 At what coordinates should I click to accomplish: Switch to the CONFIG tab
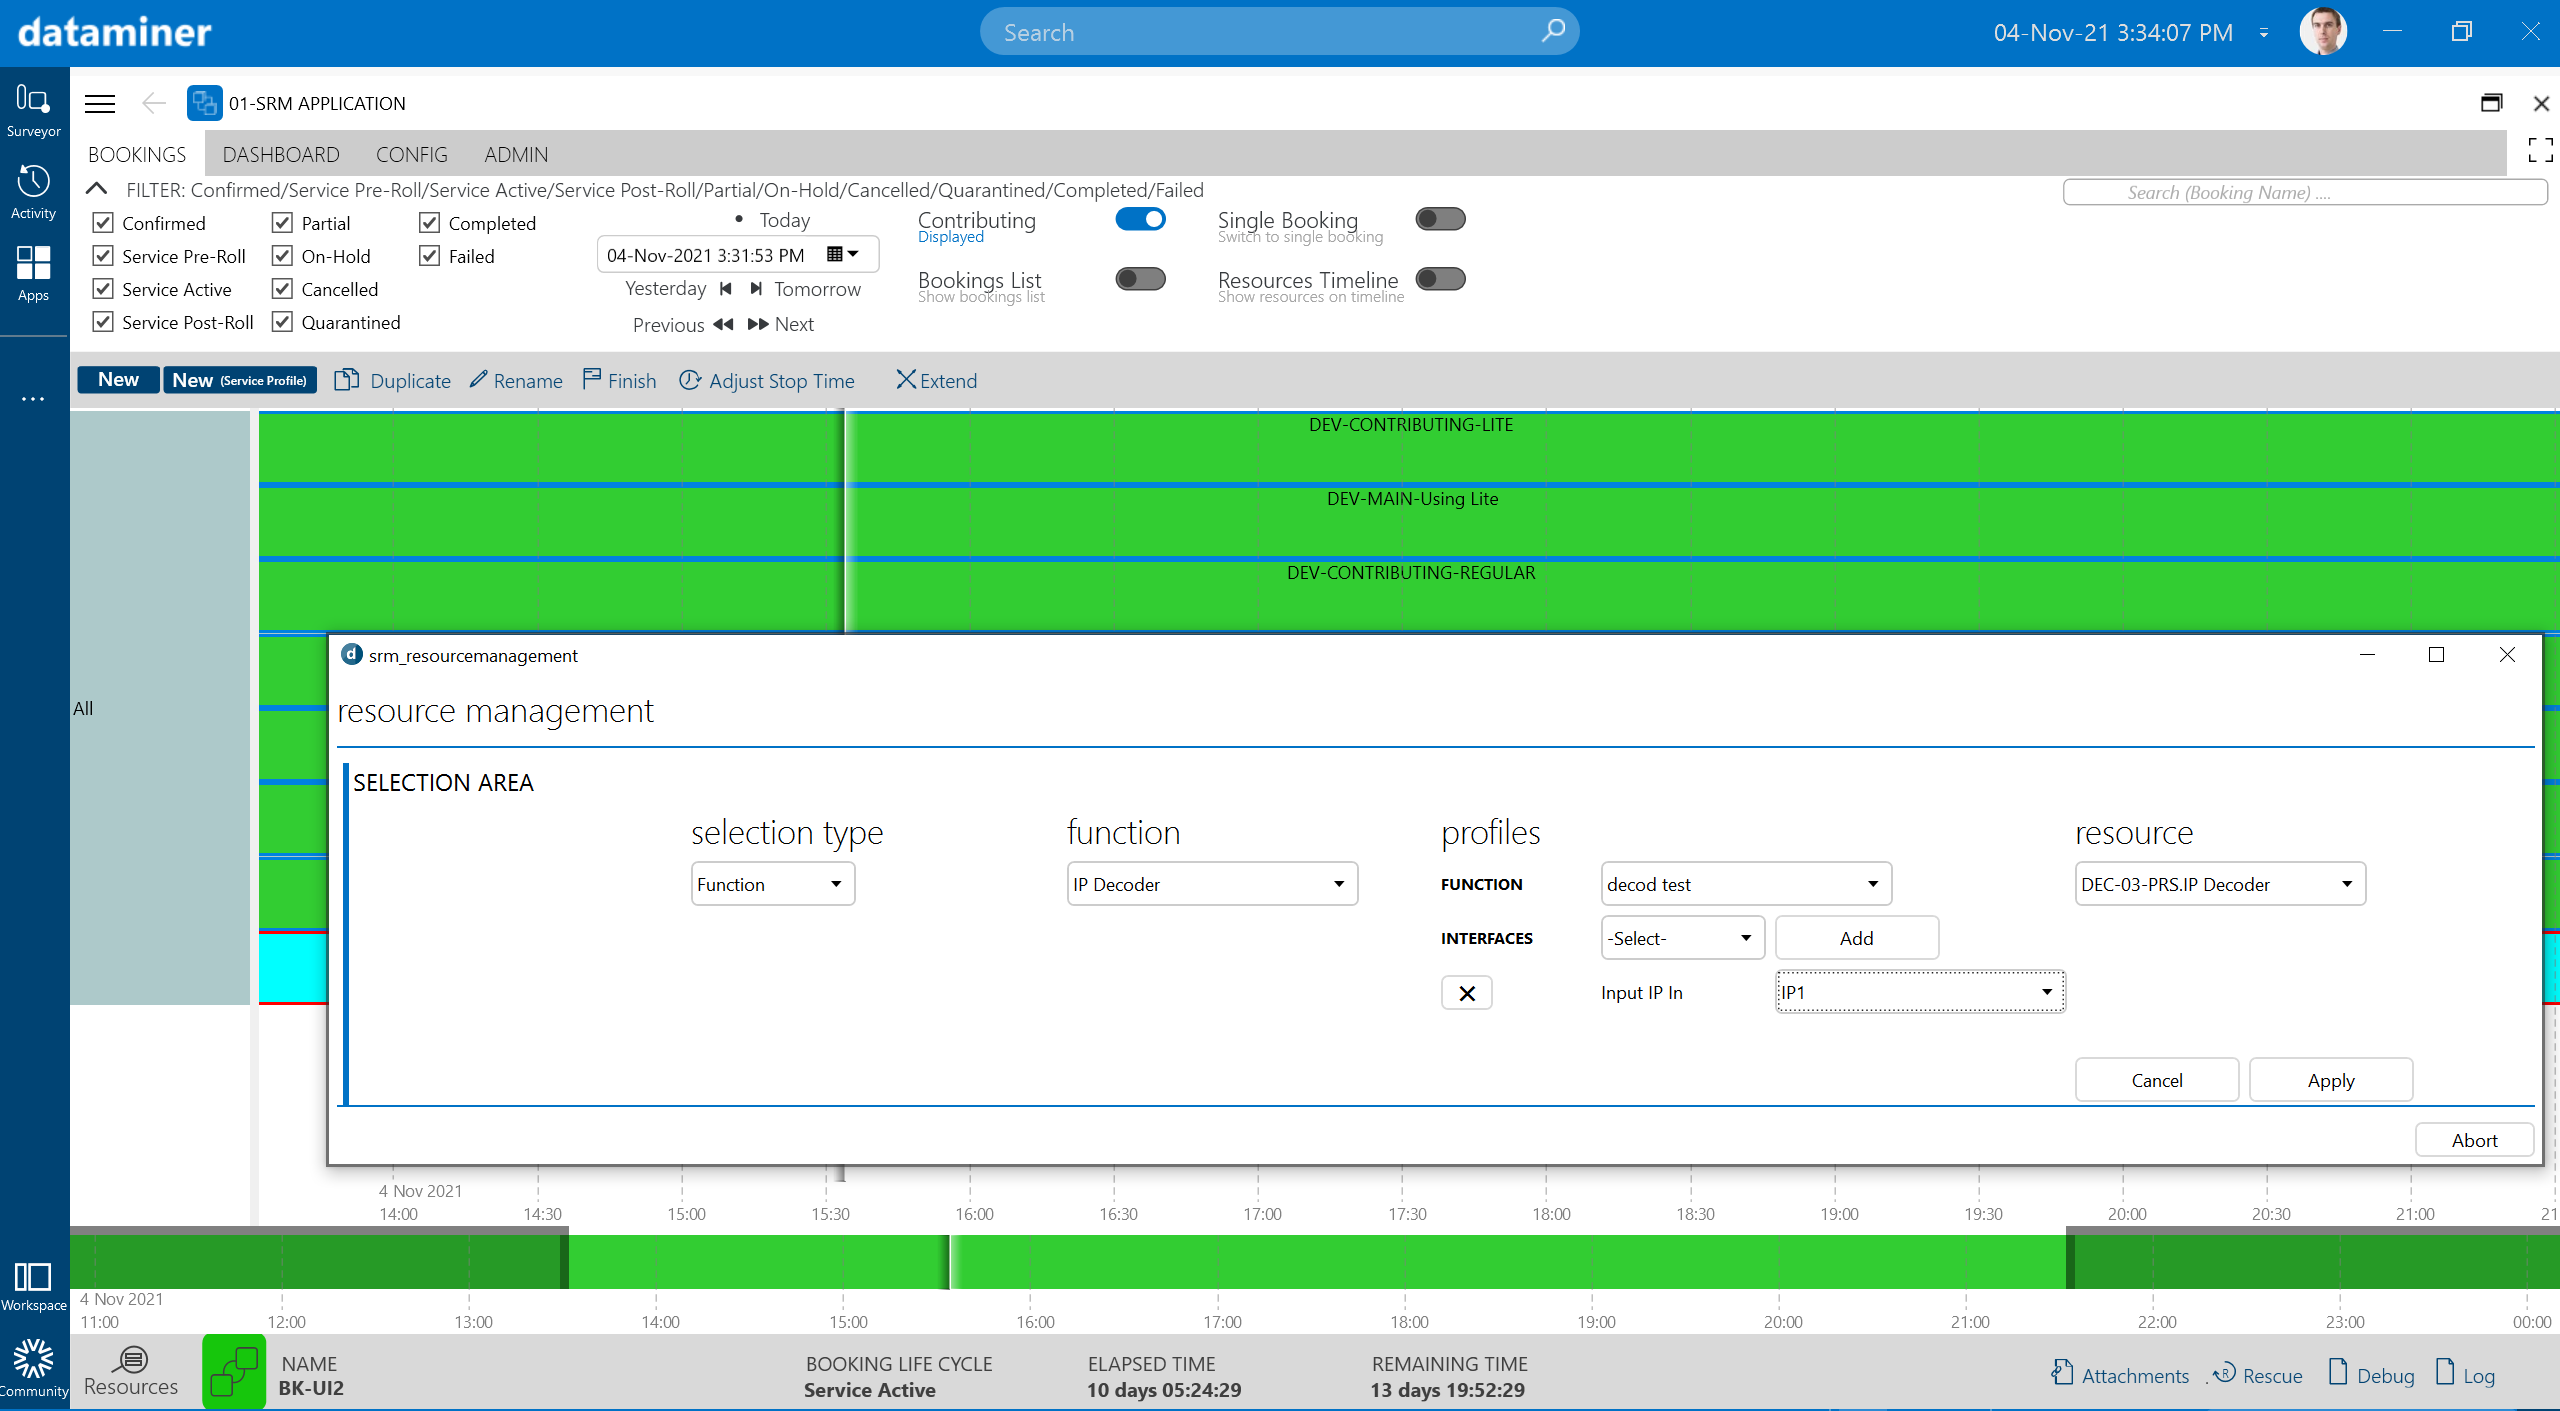411,154
